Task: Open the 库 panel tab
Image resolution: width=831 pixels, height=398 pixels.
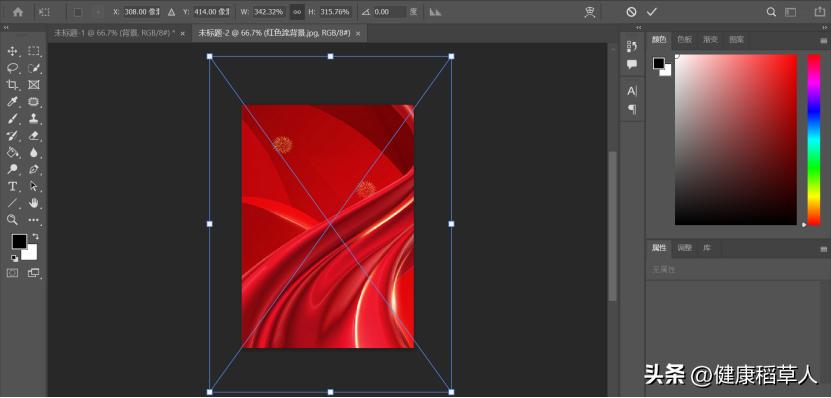Action: pos(707,247)
